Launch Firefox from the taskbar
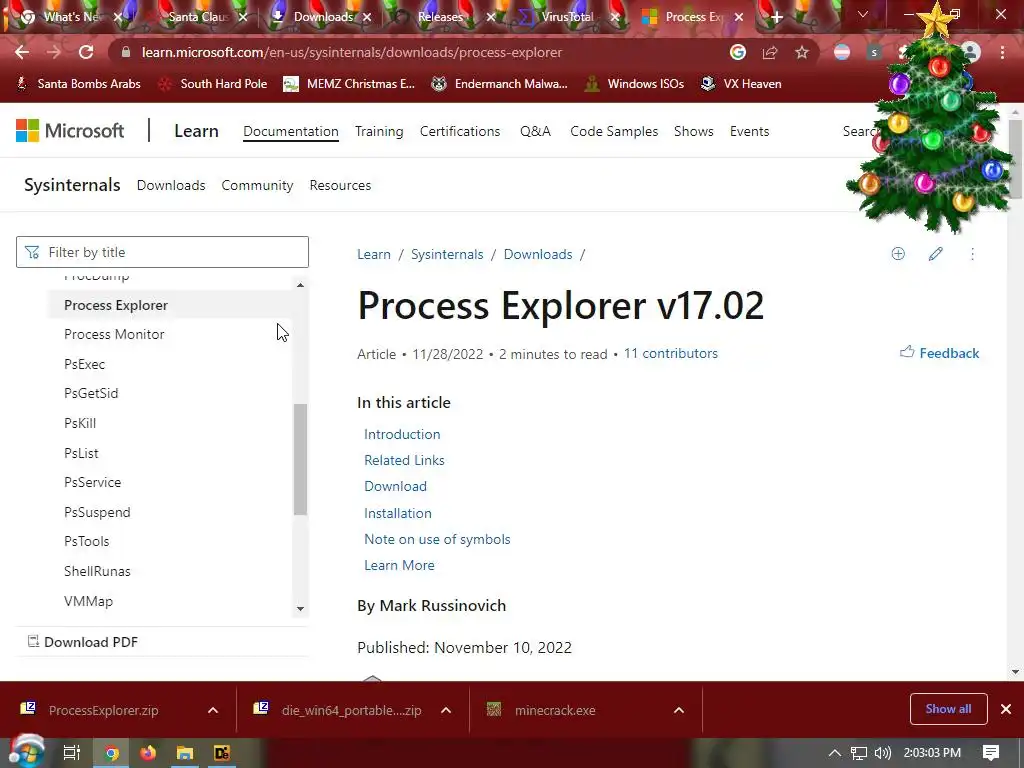Image resolution: width=1024 pixels, height=768 pixels. [x=148, y=753]
